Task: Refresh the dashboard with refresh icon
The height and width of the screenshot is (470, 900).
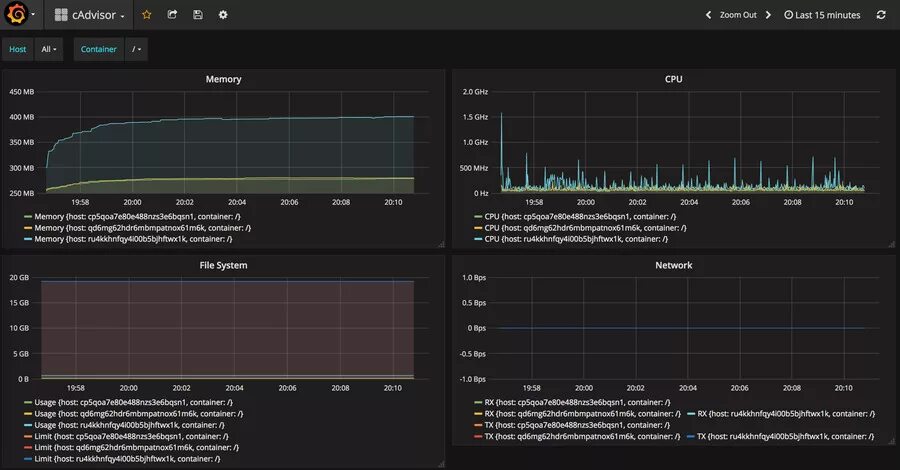Action: click(881, 15)
